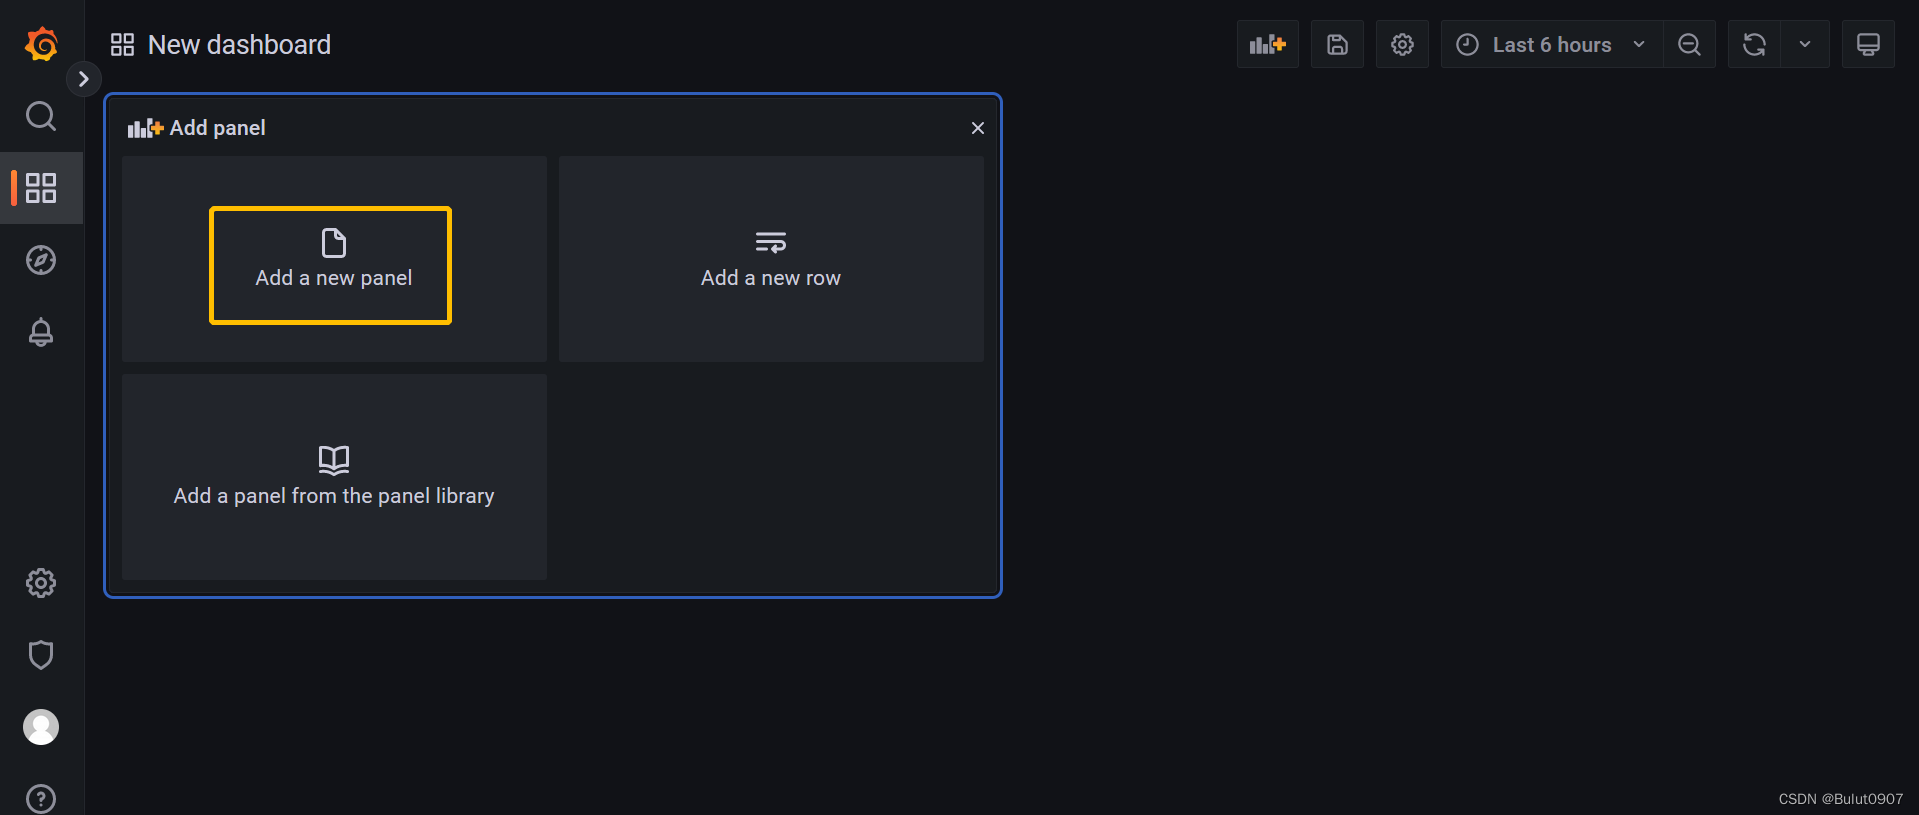Click the Grafana logo
The image size is (1919, 815).
tap(41, 44)
